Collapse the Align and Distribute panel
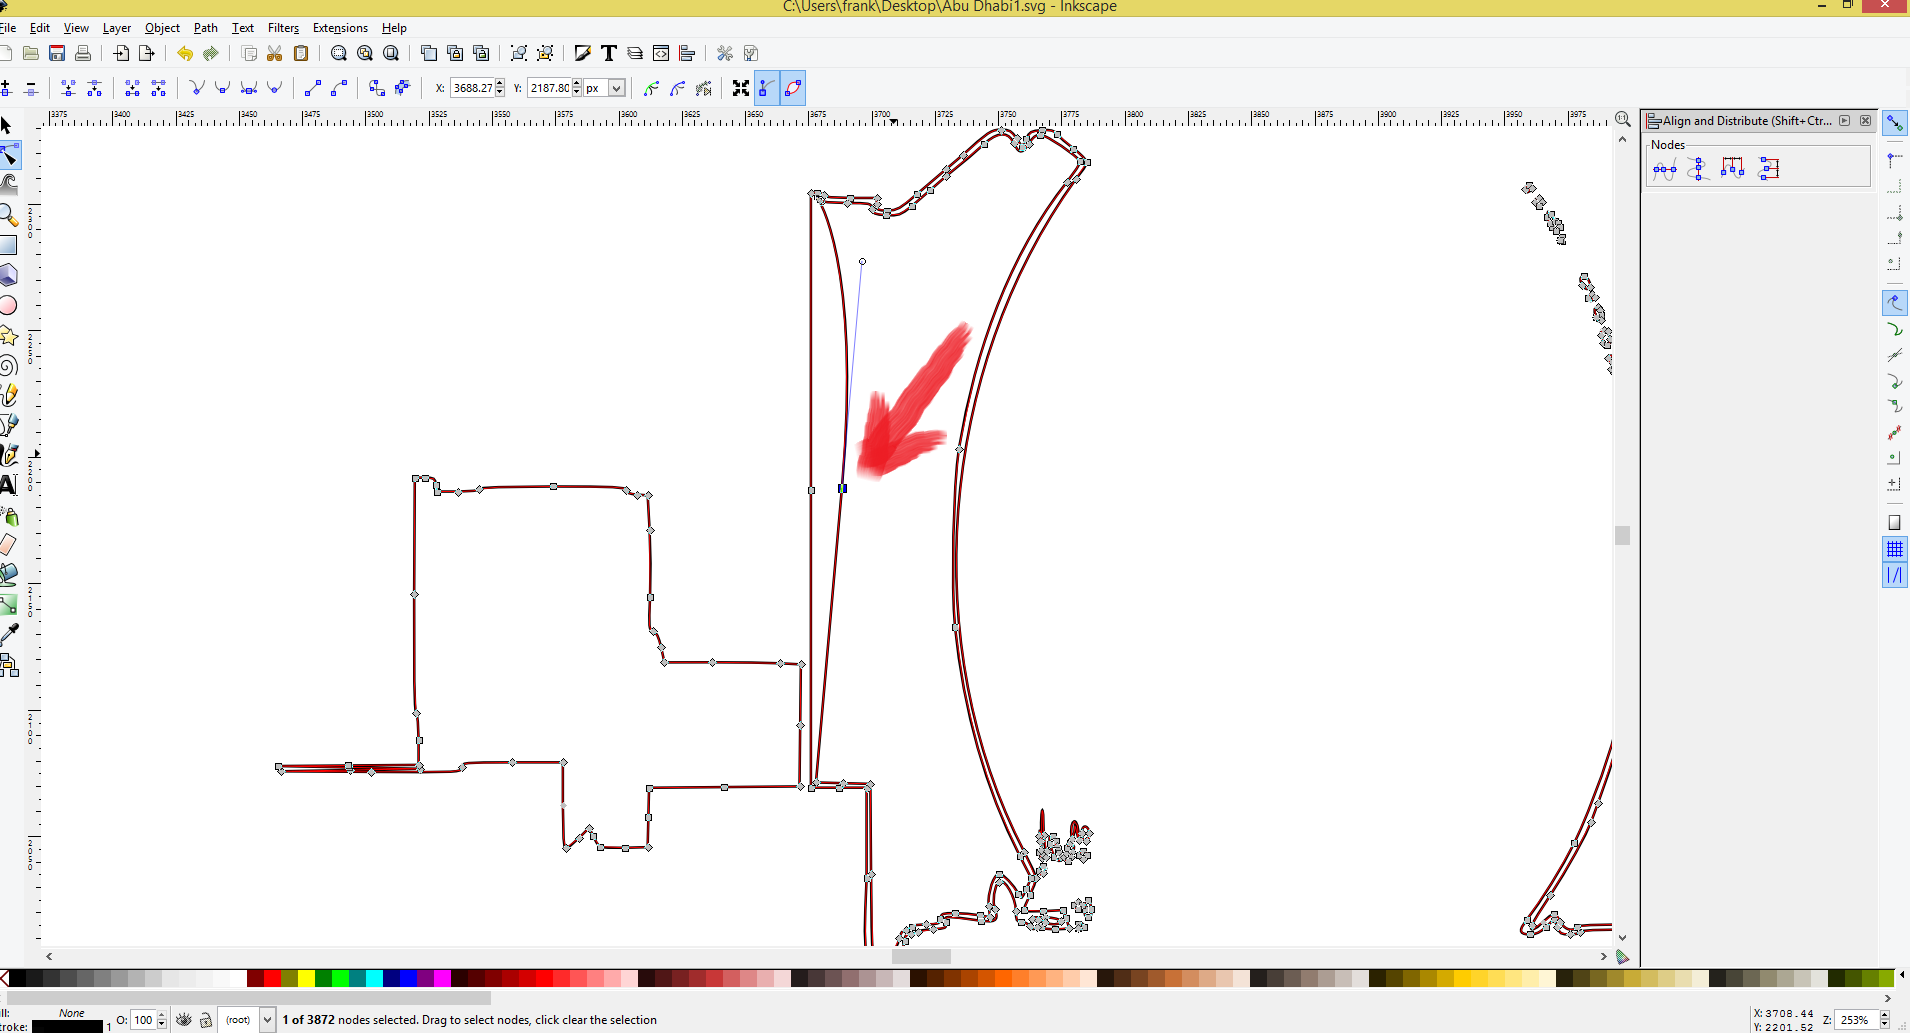The width and height of the screenshot is (1910, 1033). click(x=1843, y=120)
